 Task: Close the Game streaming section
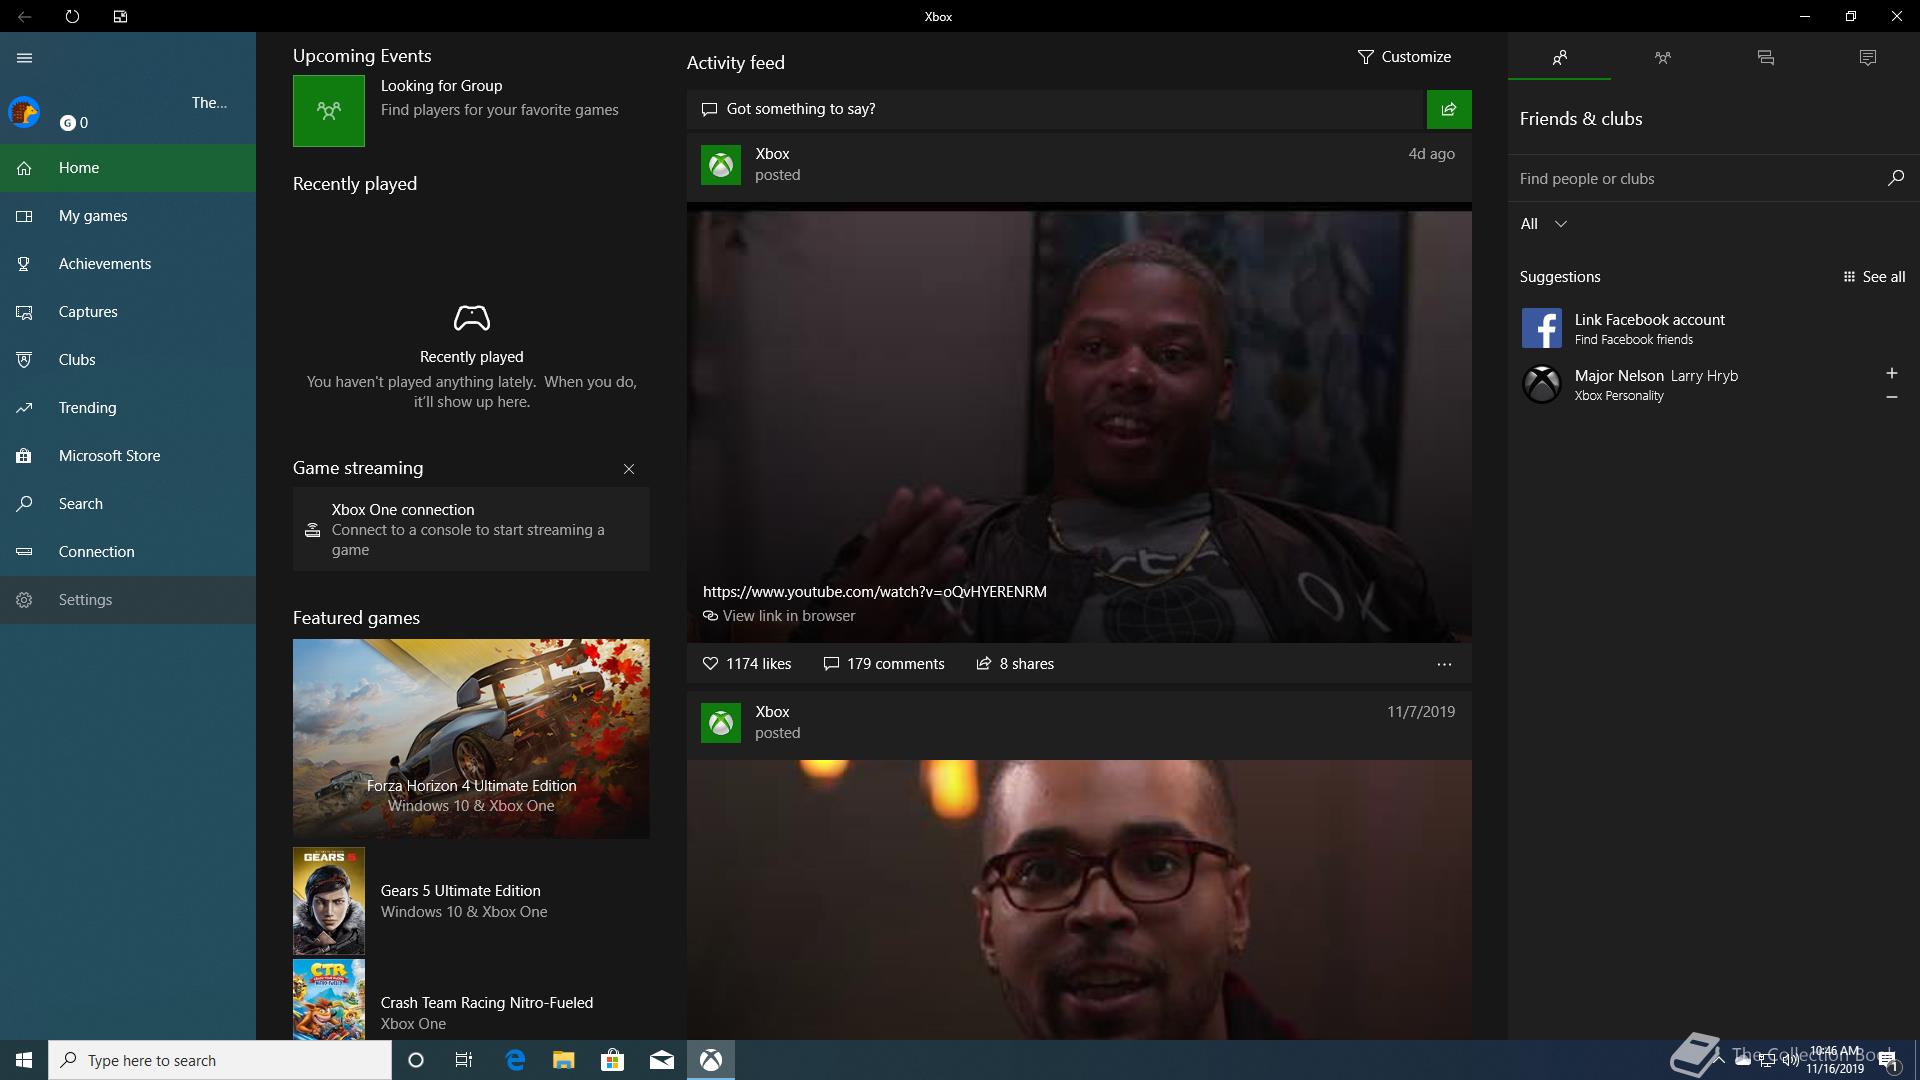629,469
